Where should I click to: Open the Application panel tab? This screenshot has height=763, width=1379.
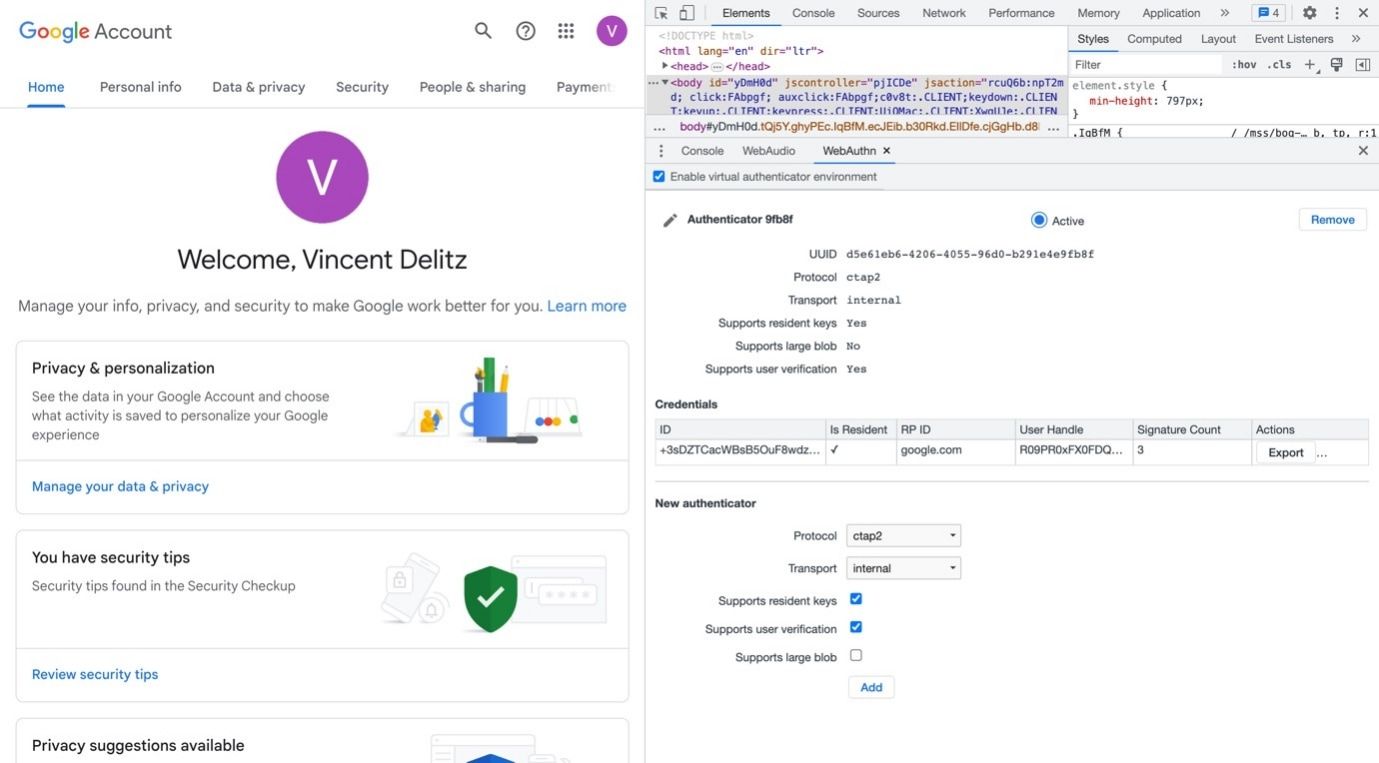pos(1171,13)
